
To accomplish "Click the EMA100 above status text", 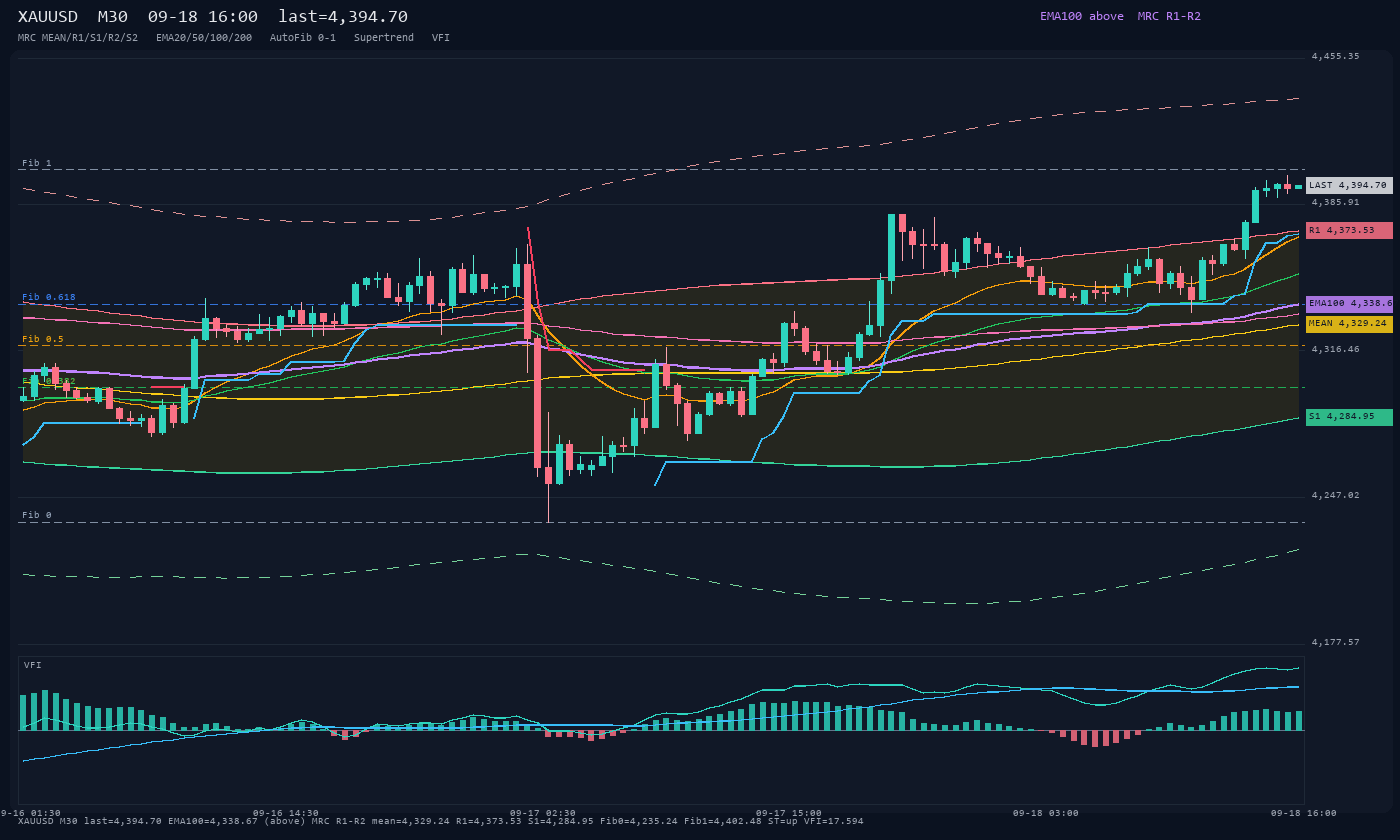I will 1082,16.
